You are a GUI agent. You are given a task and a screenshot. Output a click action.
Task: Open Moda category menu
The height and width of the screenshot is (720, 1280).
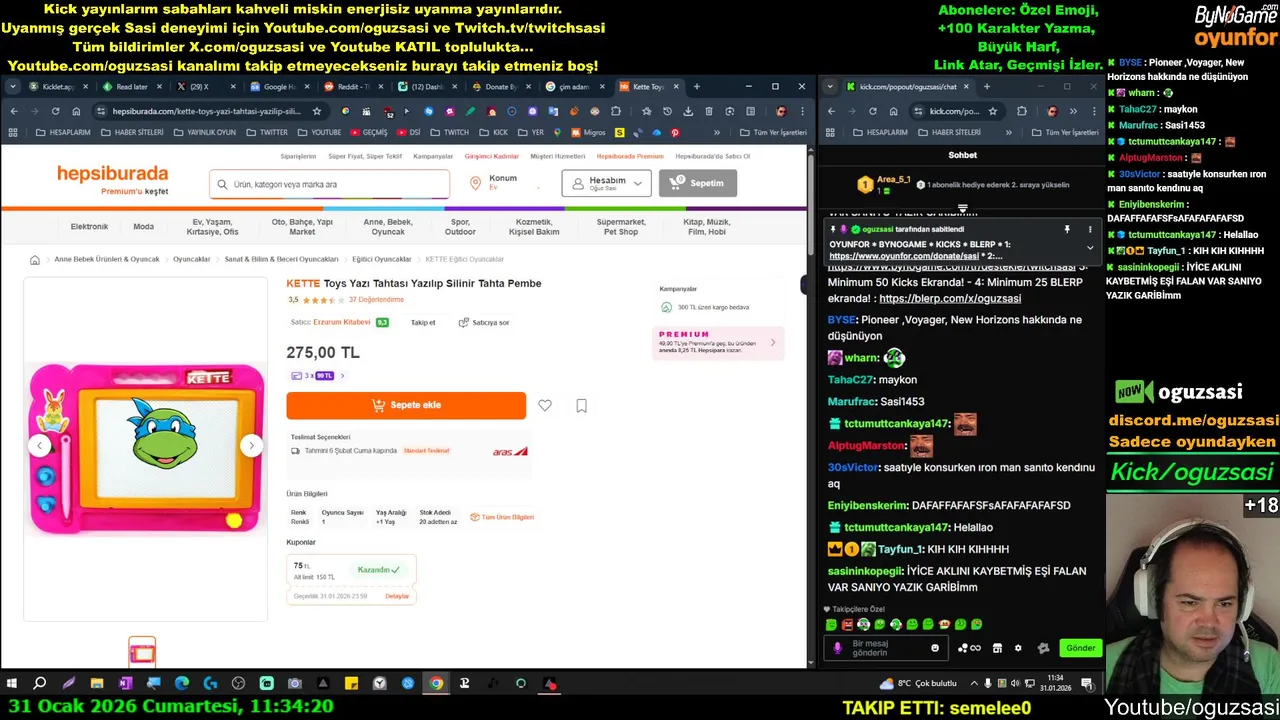coord(144,227)
